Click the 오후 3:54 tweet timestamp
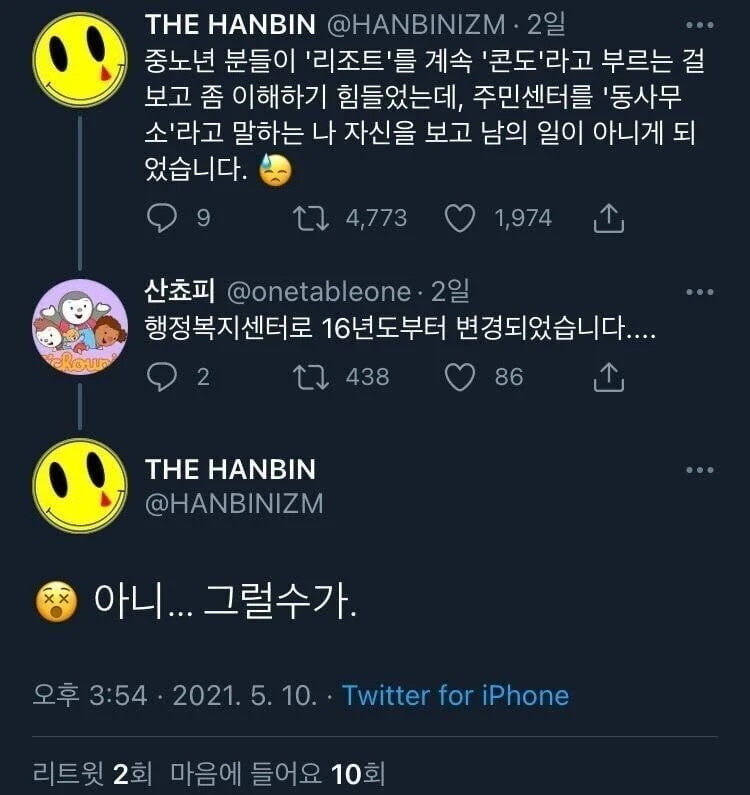 pos(90,696)
